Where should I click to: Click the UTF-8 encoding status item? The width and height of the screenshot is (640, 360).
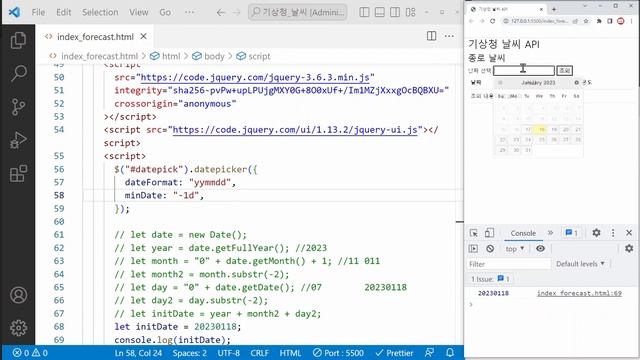[x=229, y=353]
